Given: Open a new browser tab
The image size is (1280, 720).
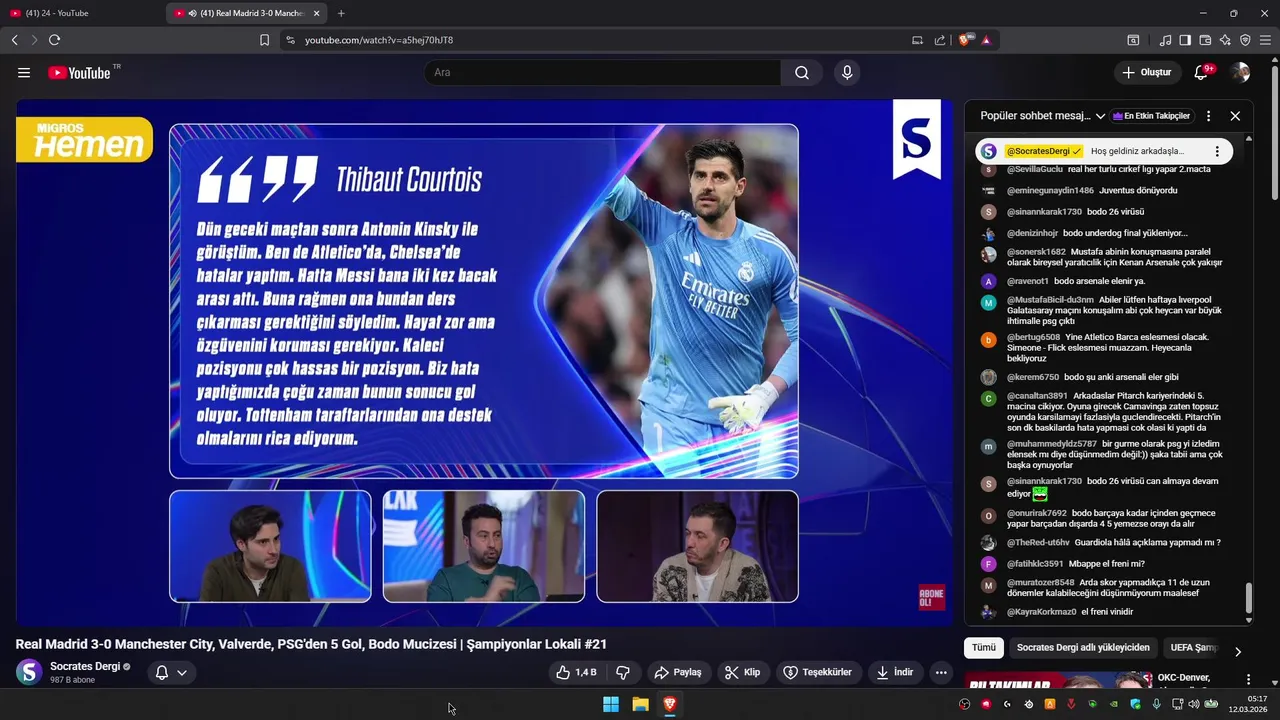Looking at the screenshot, I should [x=341, y=13].
